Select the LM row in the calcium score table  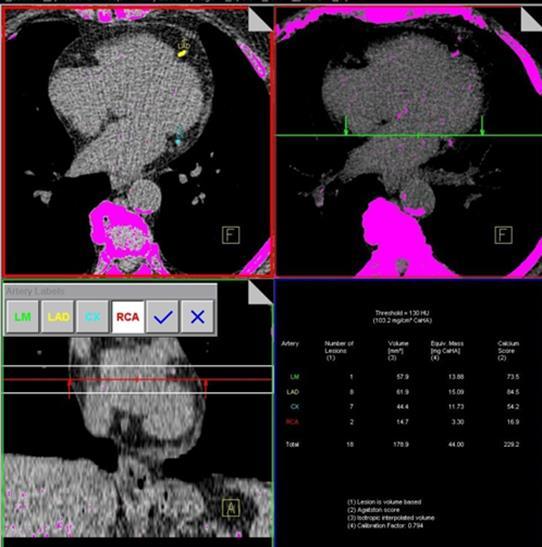click(x=401, y=377)
